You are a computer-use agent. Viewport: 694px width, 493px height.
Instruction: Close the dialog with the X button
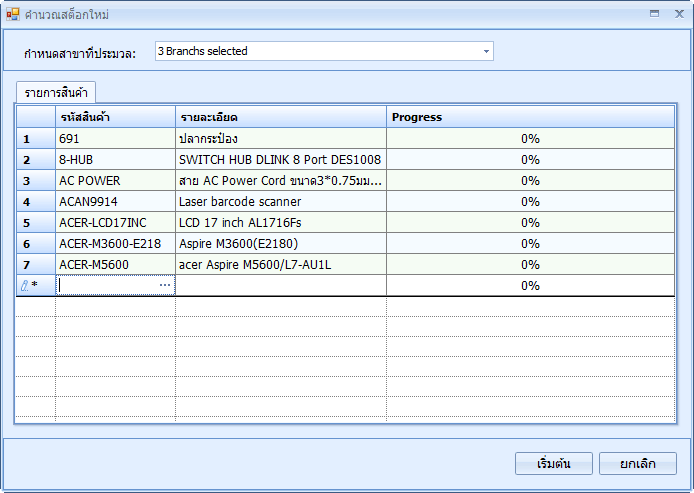point(676,14)
